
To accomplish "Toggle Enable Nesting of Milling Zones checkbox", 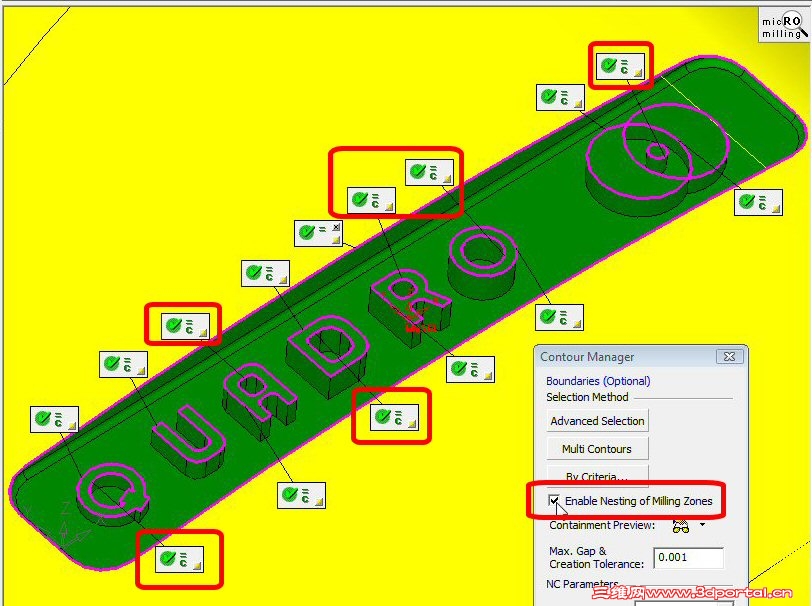I will [554, 500].
